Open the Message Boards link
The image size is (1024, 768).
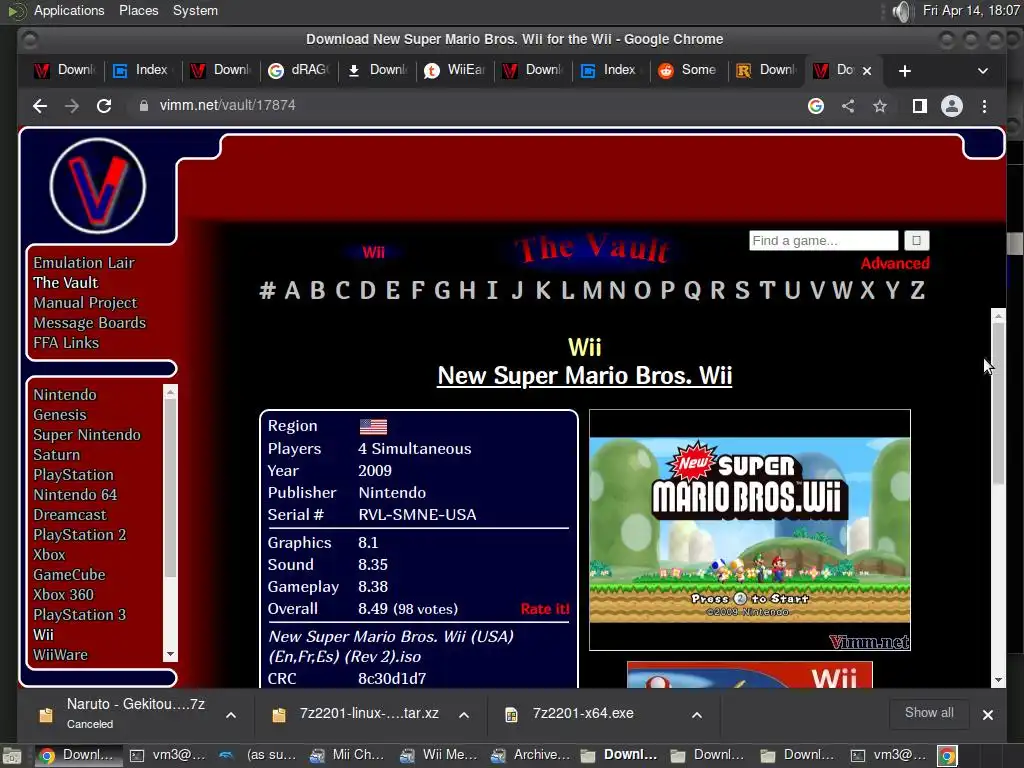click(89, 323)
